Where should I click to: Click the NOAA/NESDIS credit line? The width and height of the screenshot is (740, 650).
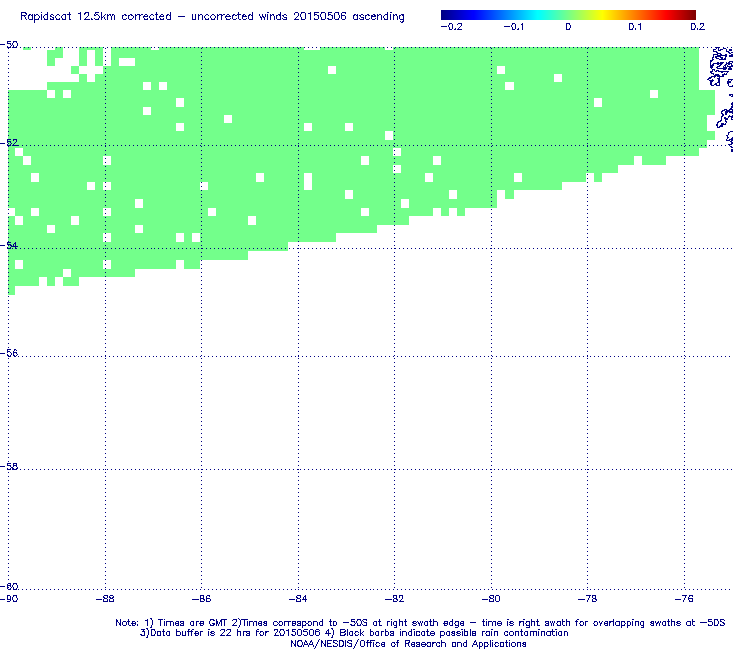pos(408,644)
